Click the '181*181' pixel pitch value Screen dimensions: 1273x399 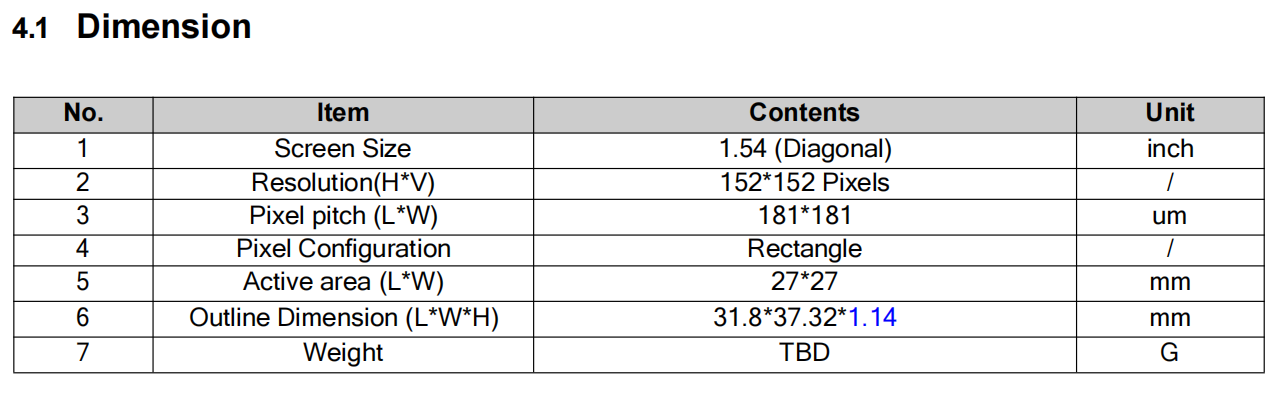[805, 216]
